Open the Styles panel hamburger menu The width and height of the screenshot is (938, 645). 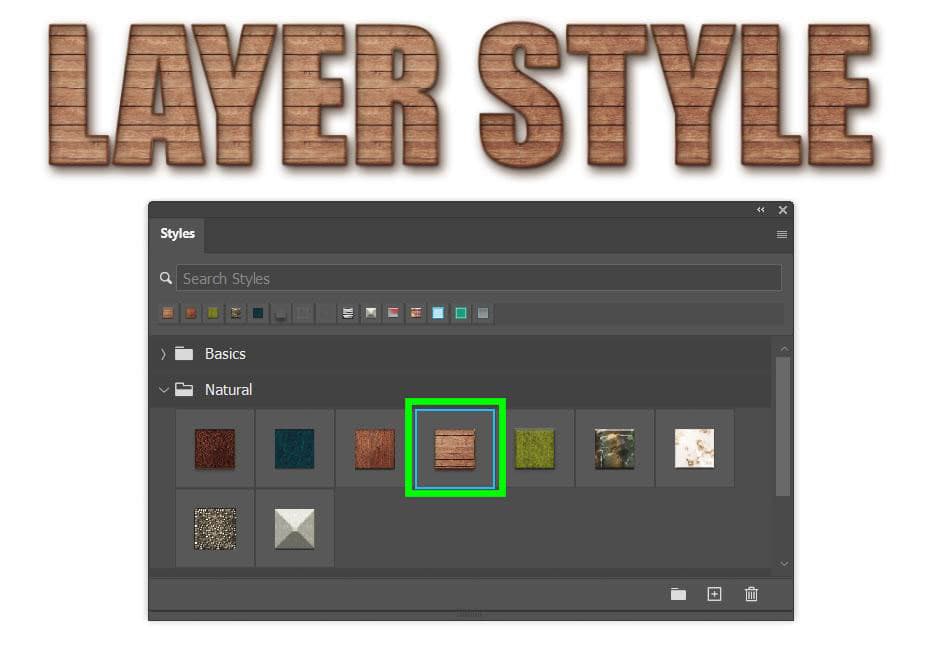(x=781, y=235)
